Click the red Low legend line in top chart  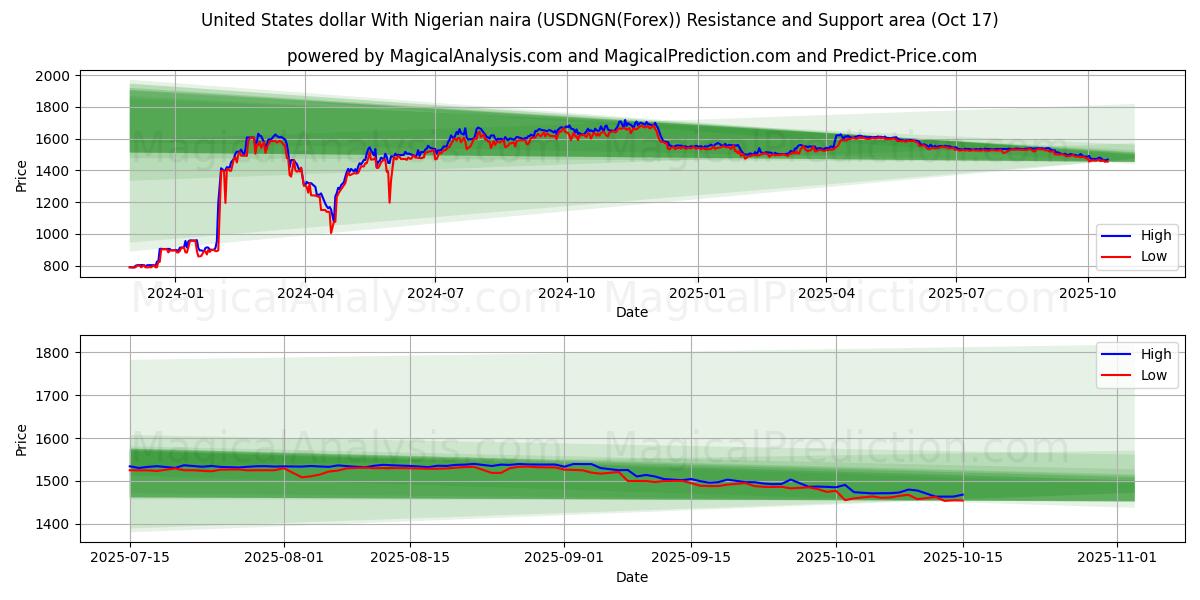1117,256
